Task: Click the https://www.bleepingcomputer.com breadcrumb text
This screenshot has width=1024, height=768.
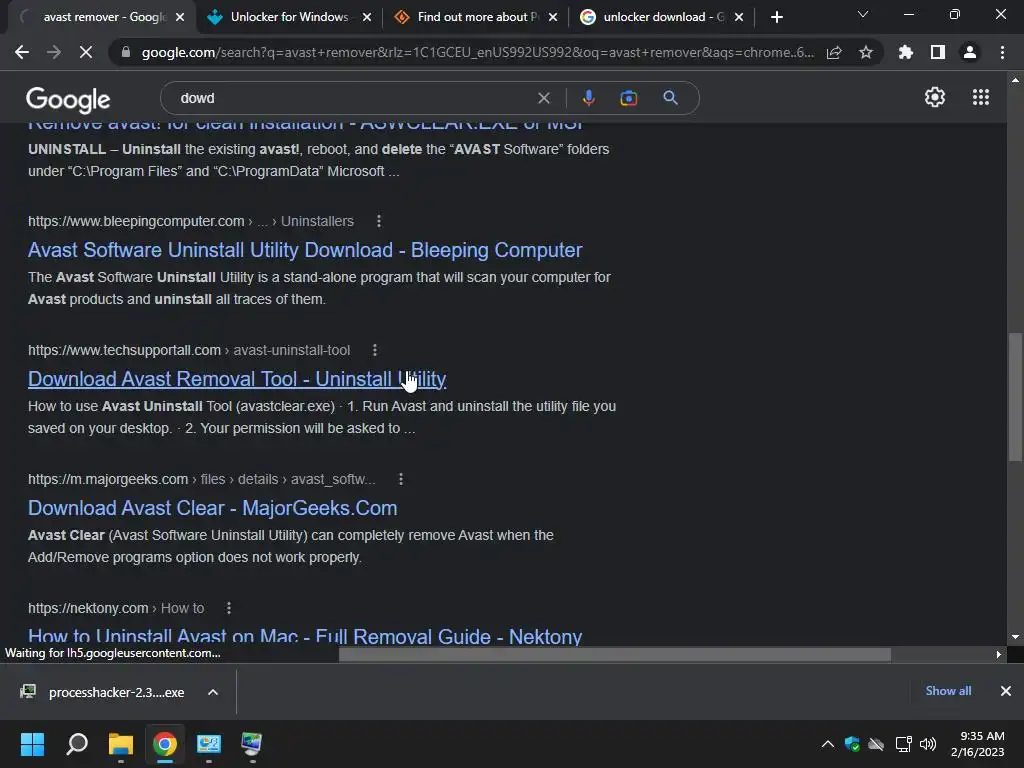Action: point(136,221)
